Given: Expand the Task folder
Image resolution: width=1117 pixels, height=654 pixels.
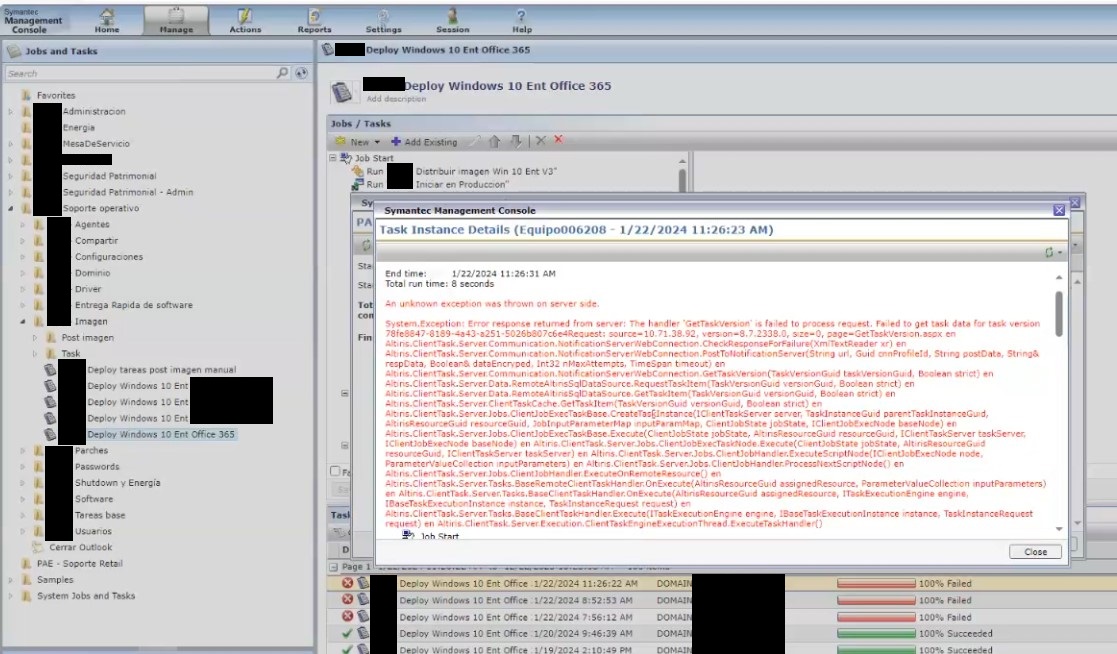Looking at the screenshot, I should pos(35,353).
